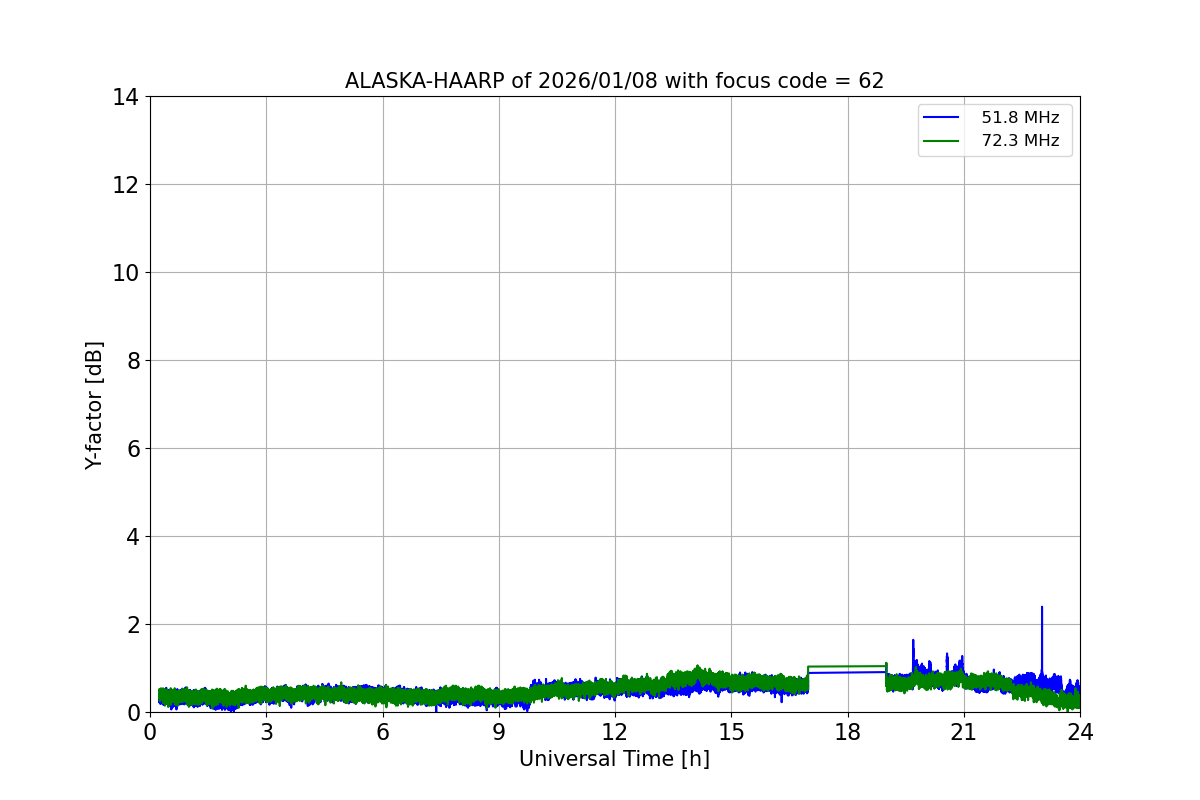Click the green line sample in legend
This screenshot has width=1200, height=800.
(x=943, y=141)
